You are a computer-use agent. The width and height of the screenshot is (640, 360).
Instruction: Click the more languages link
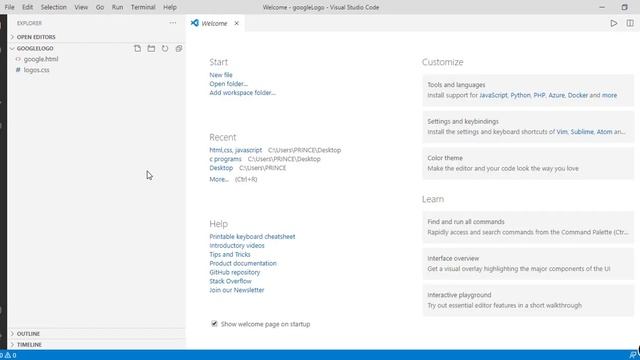(609, 95)
